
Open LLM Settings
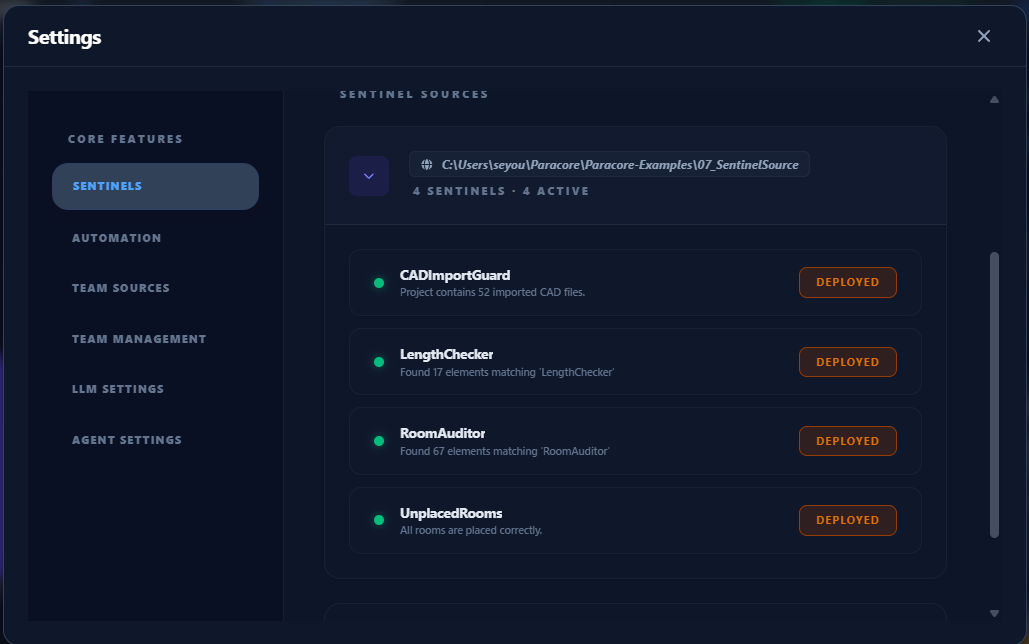pos(118,389)
